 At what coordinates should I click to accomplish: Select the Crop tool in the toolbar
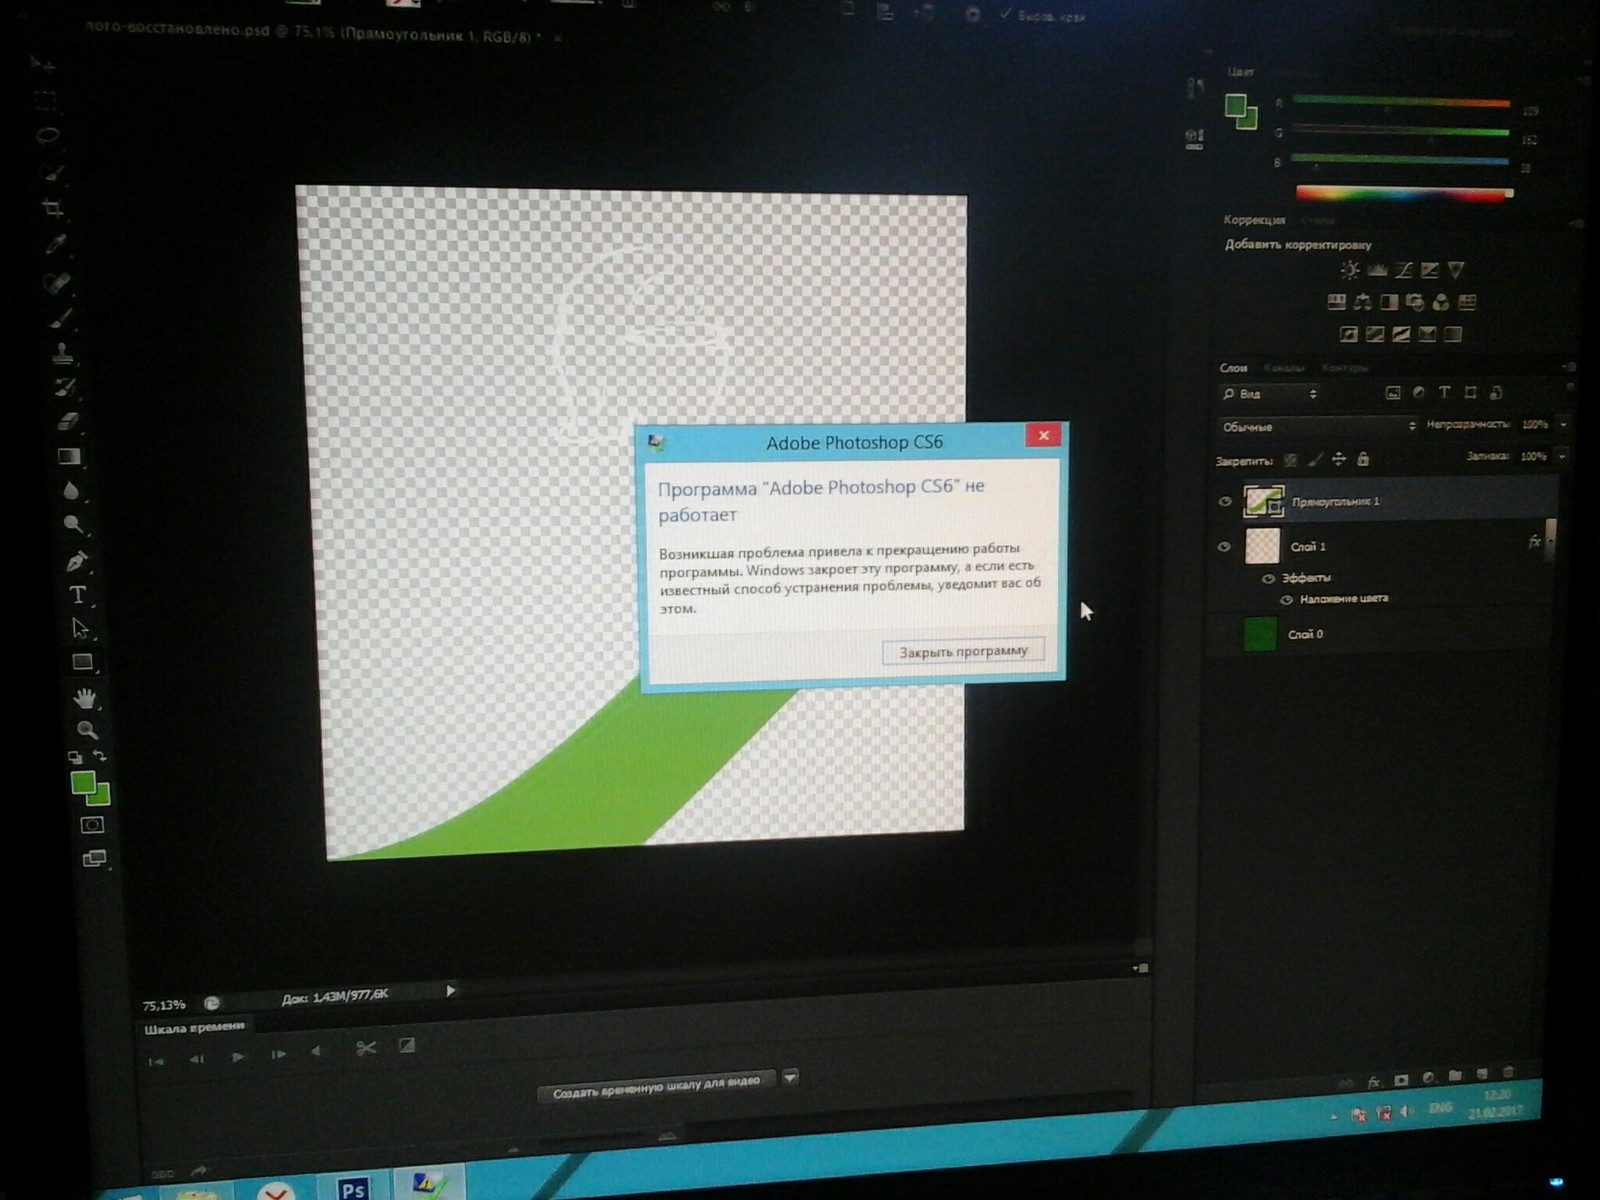tap(53, 208)
